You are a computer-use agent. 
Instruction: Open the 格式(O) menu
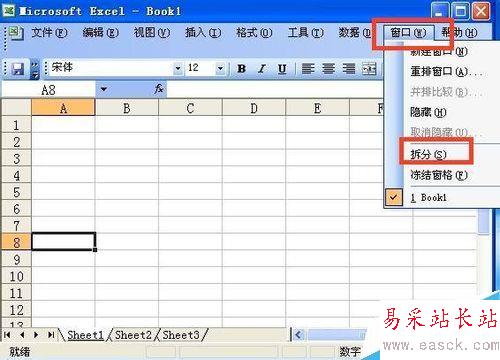coord(254,33)
